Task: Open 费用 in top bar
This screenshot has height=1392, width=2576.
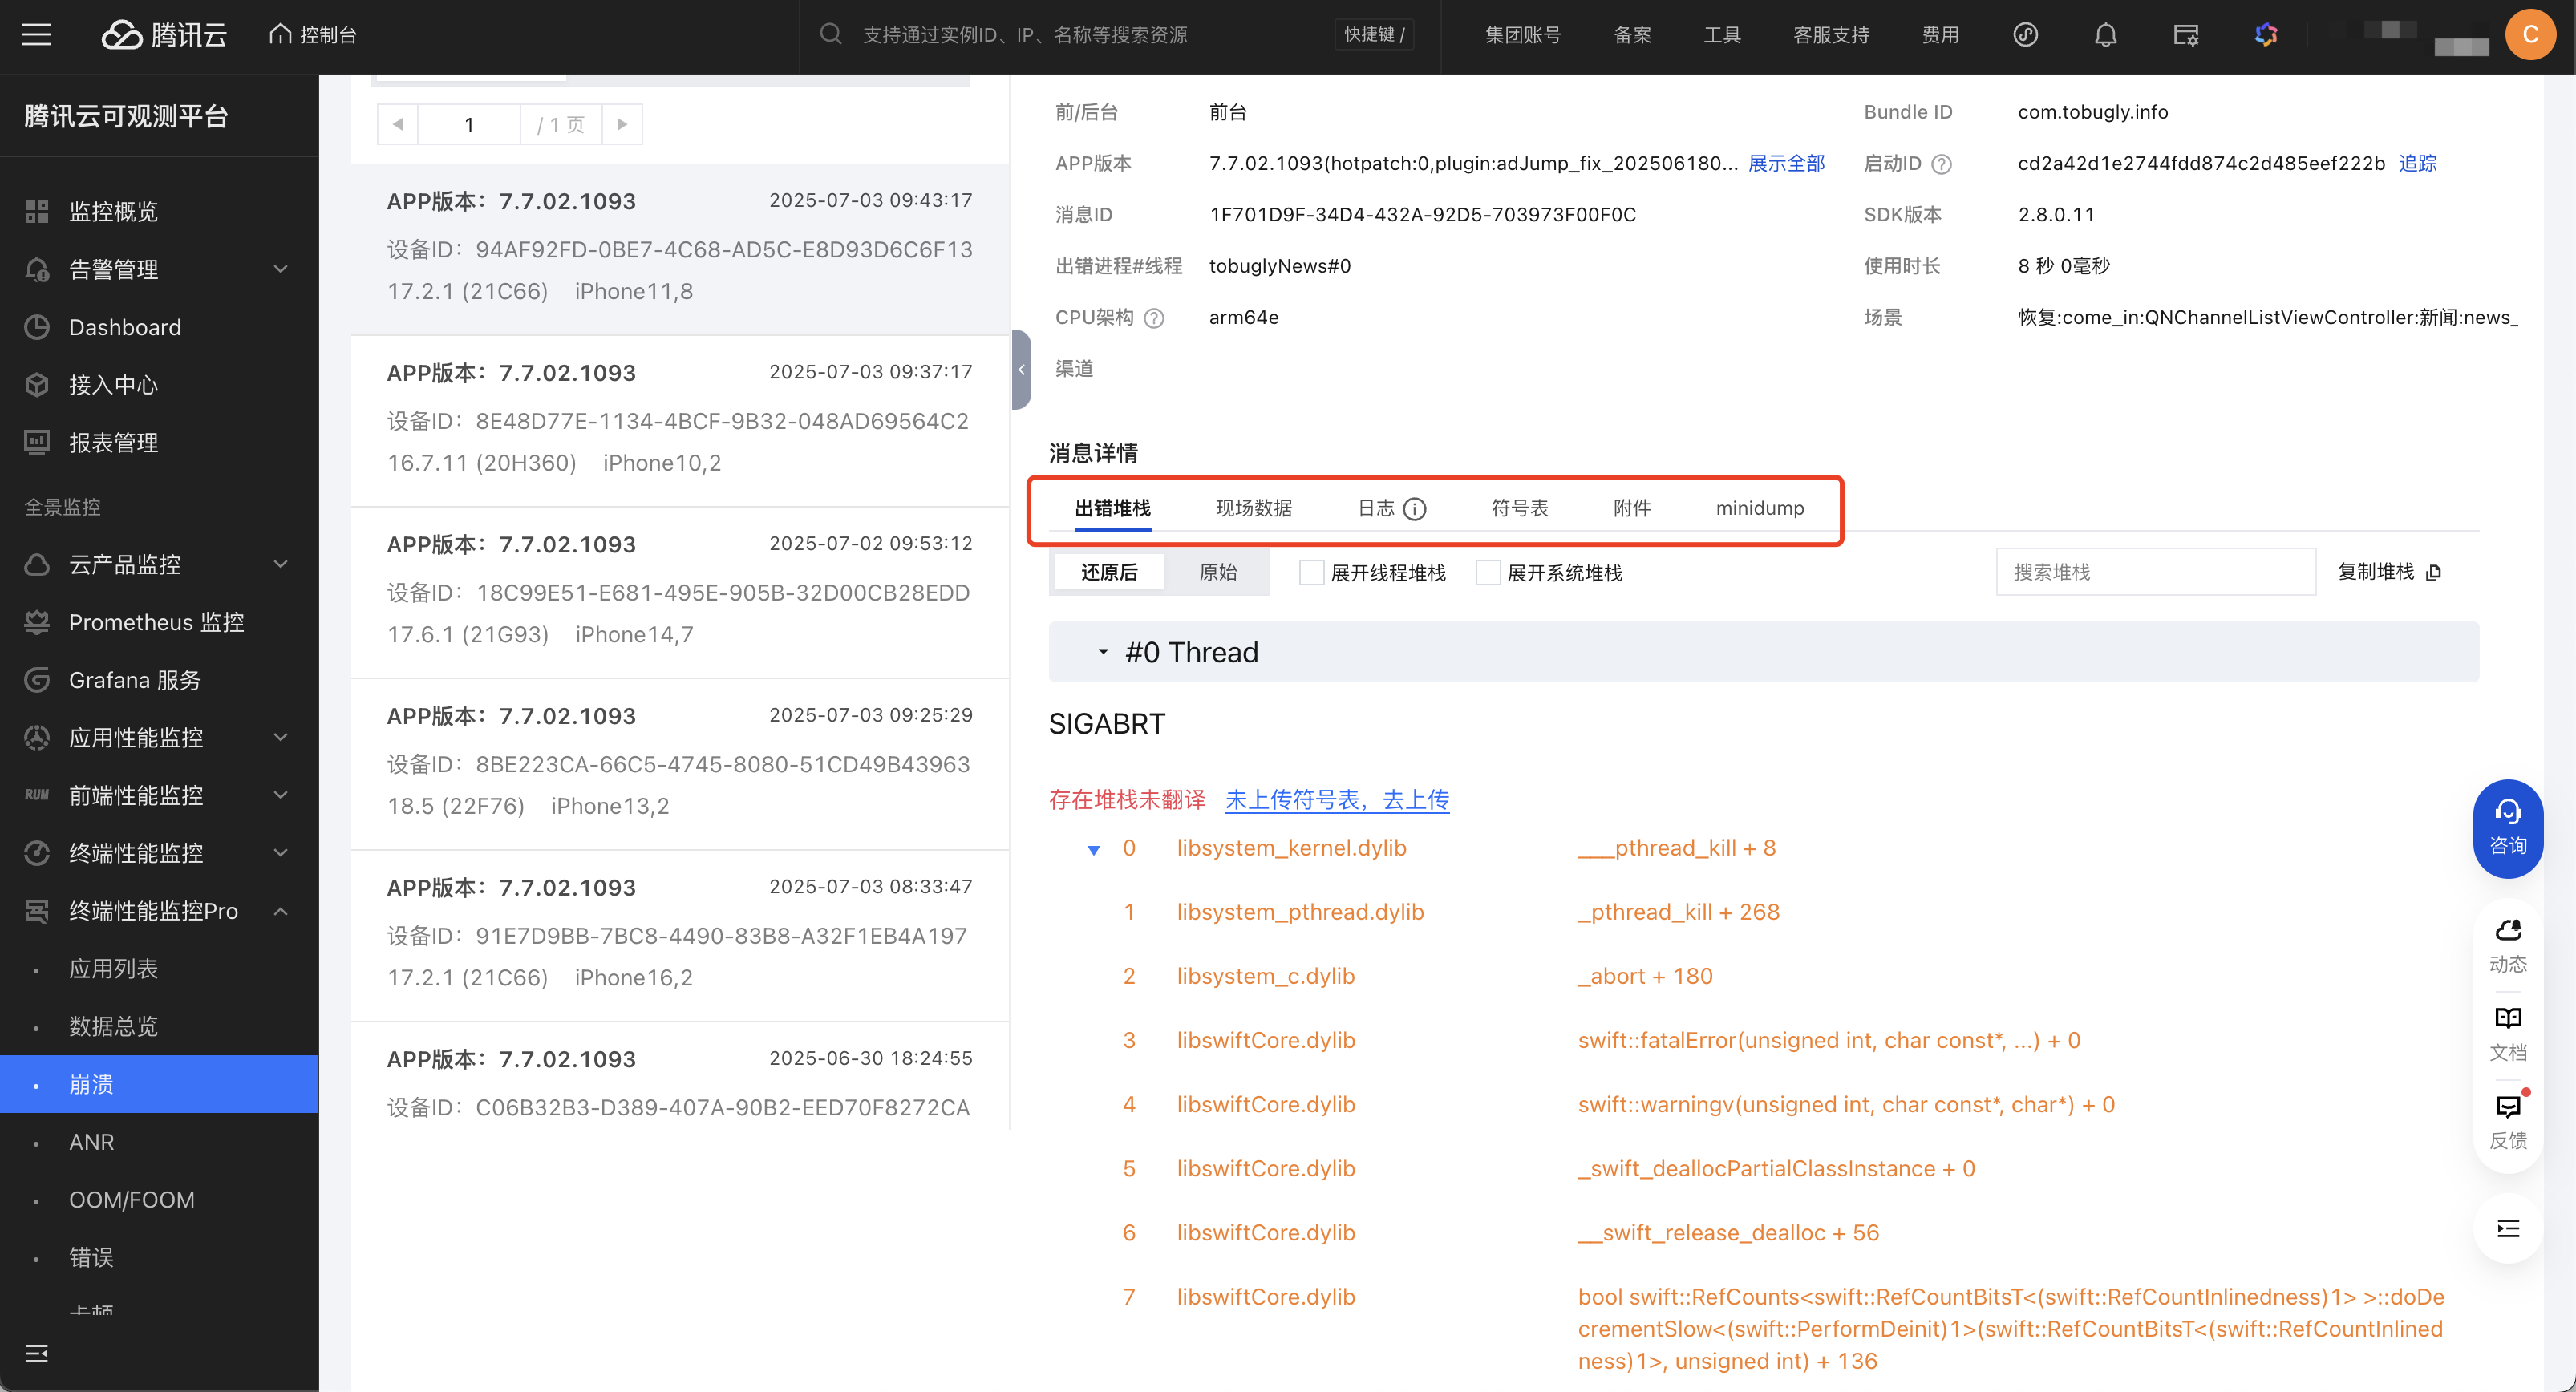Action: click(1940, 35)
